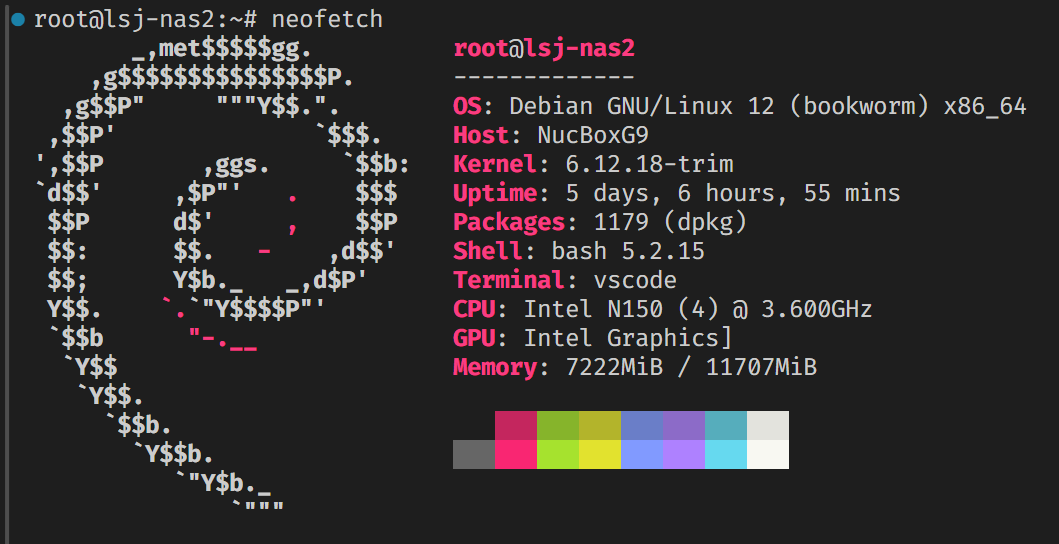The width and height of the screenshot is (1059, 544).
Task: Click the hot pink swatch in bottom row
Action: 516,454
